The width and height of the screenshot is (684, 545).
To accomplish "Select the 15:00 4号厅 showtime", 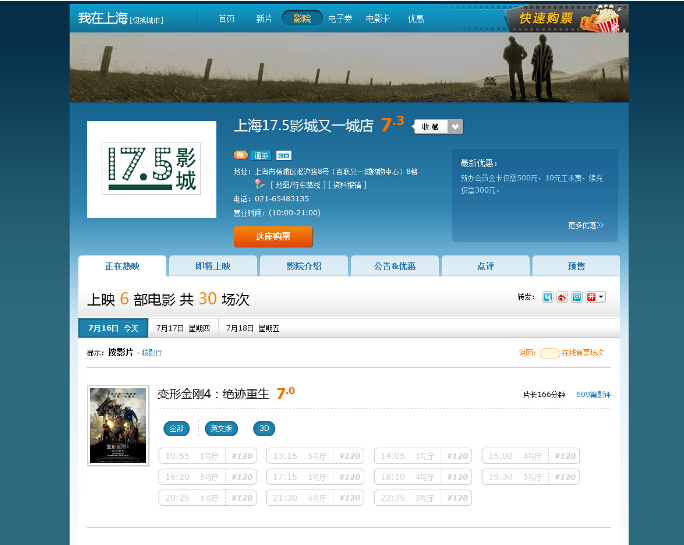I will click(530, 456).
